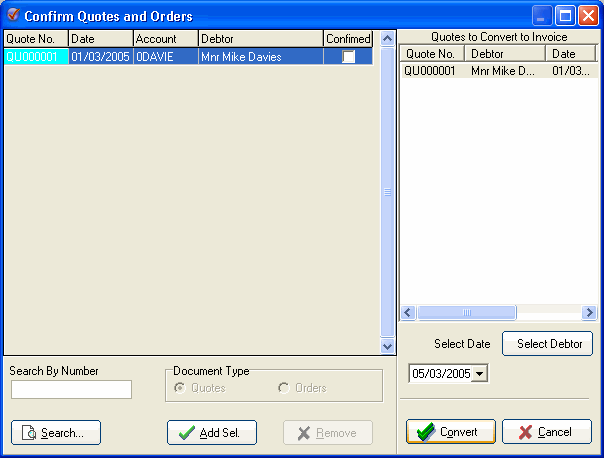Click Quote No. header in convert list
Screen dimensions: 604x458
(x=432, y=54)
